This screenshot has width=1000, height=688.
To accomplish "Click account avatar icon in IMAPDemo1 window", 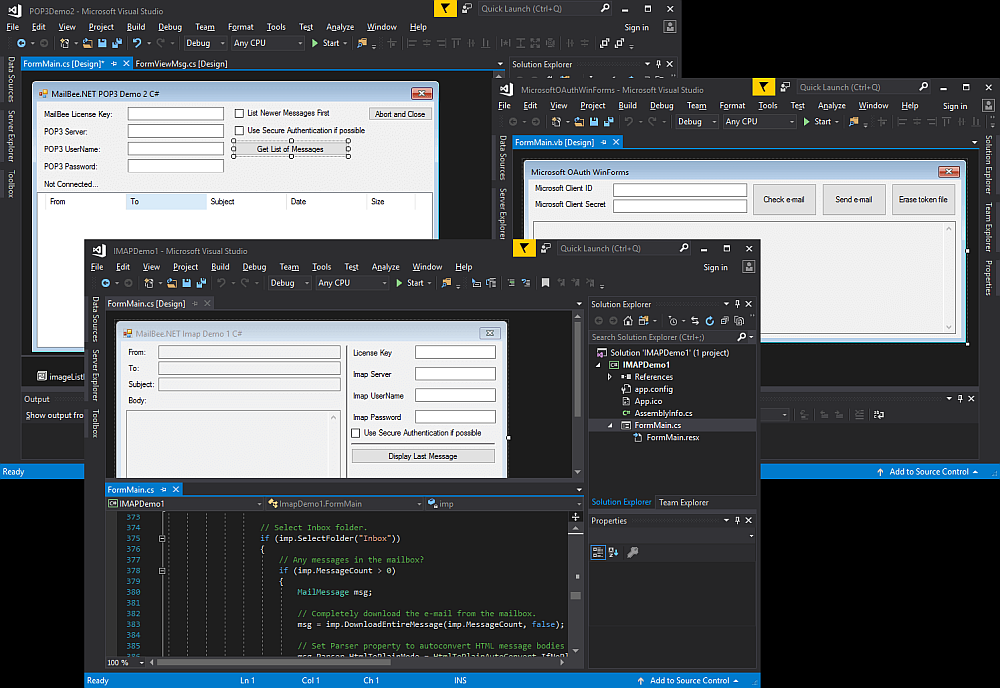I will point(749,267).
